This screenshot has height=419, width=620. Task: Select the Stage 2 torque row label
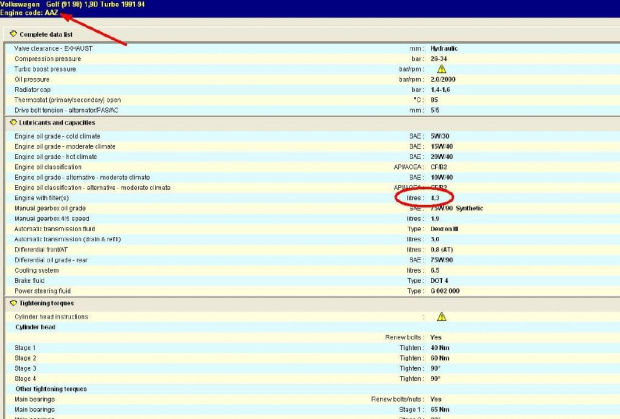point(25,358)
